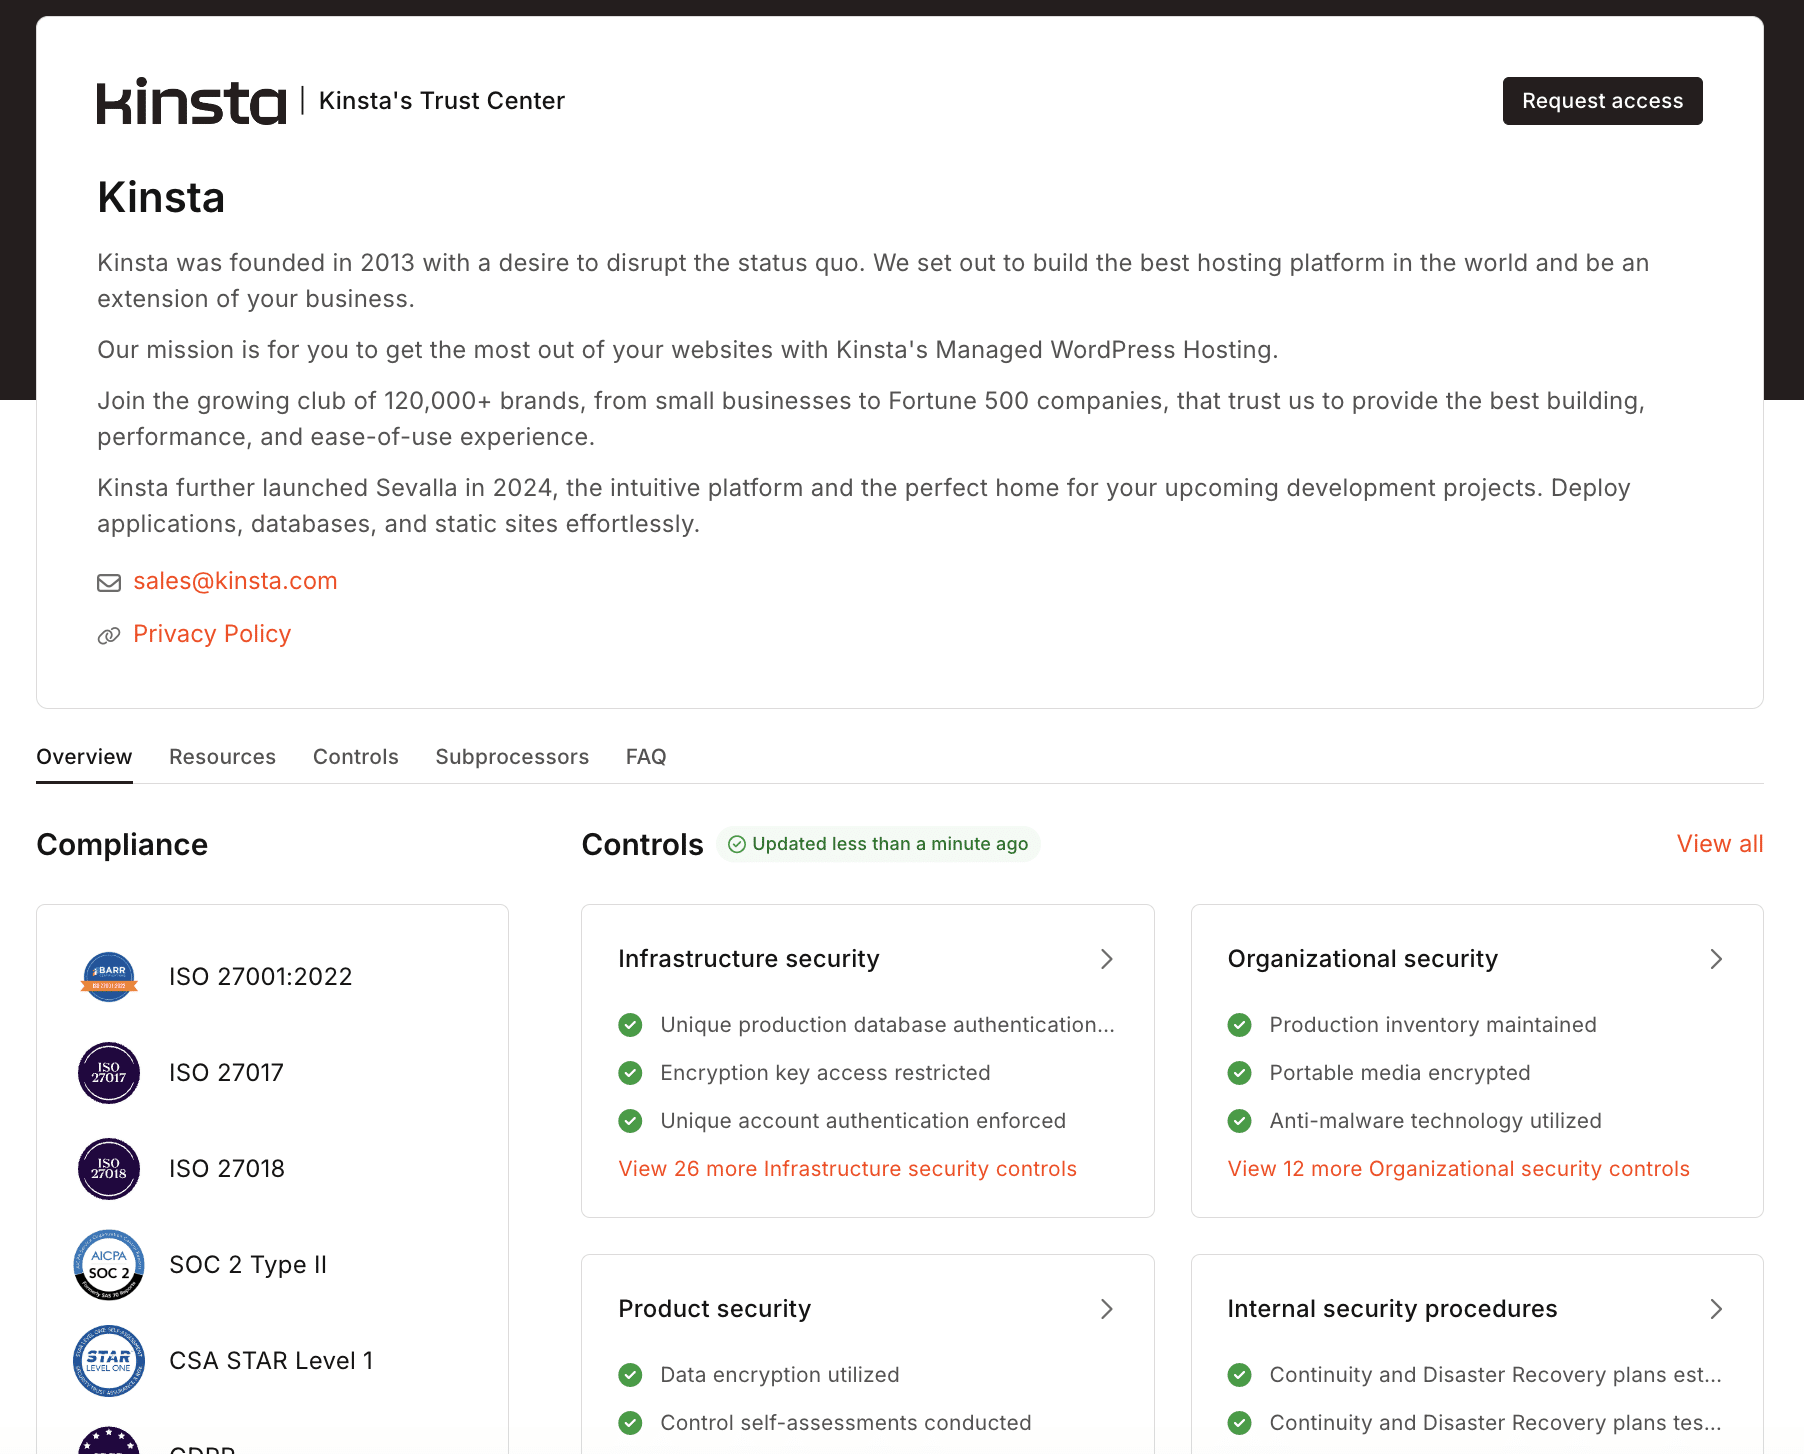Screen dimensions: 1804x1454
Task: Switch to the Resources tab
Action: pos(222,757)
